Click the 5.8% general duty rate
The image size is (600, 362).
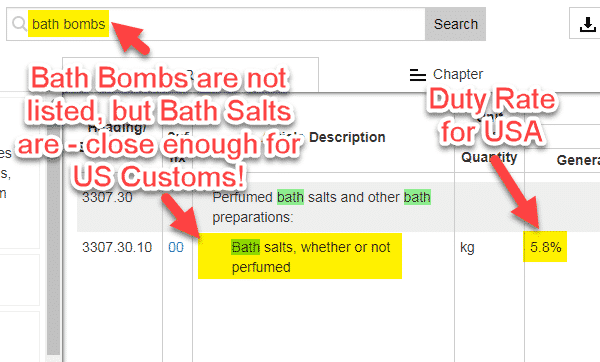[546, 247]
